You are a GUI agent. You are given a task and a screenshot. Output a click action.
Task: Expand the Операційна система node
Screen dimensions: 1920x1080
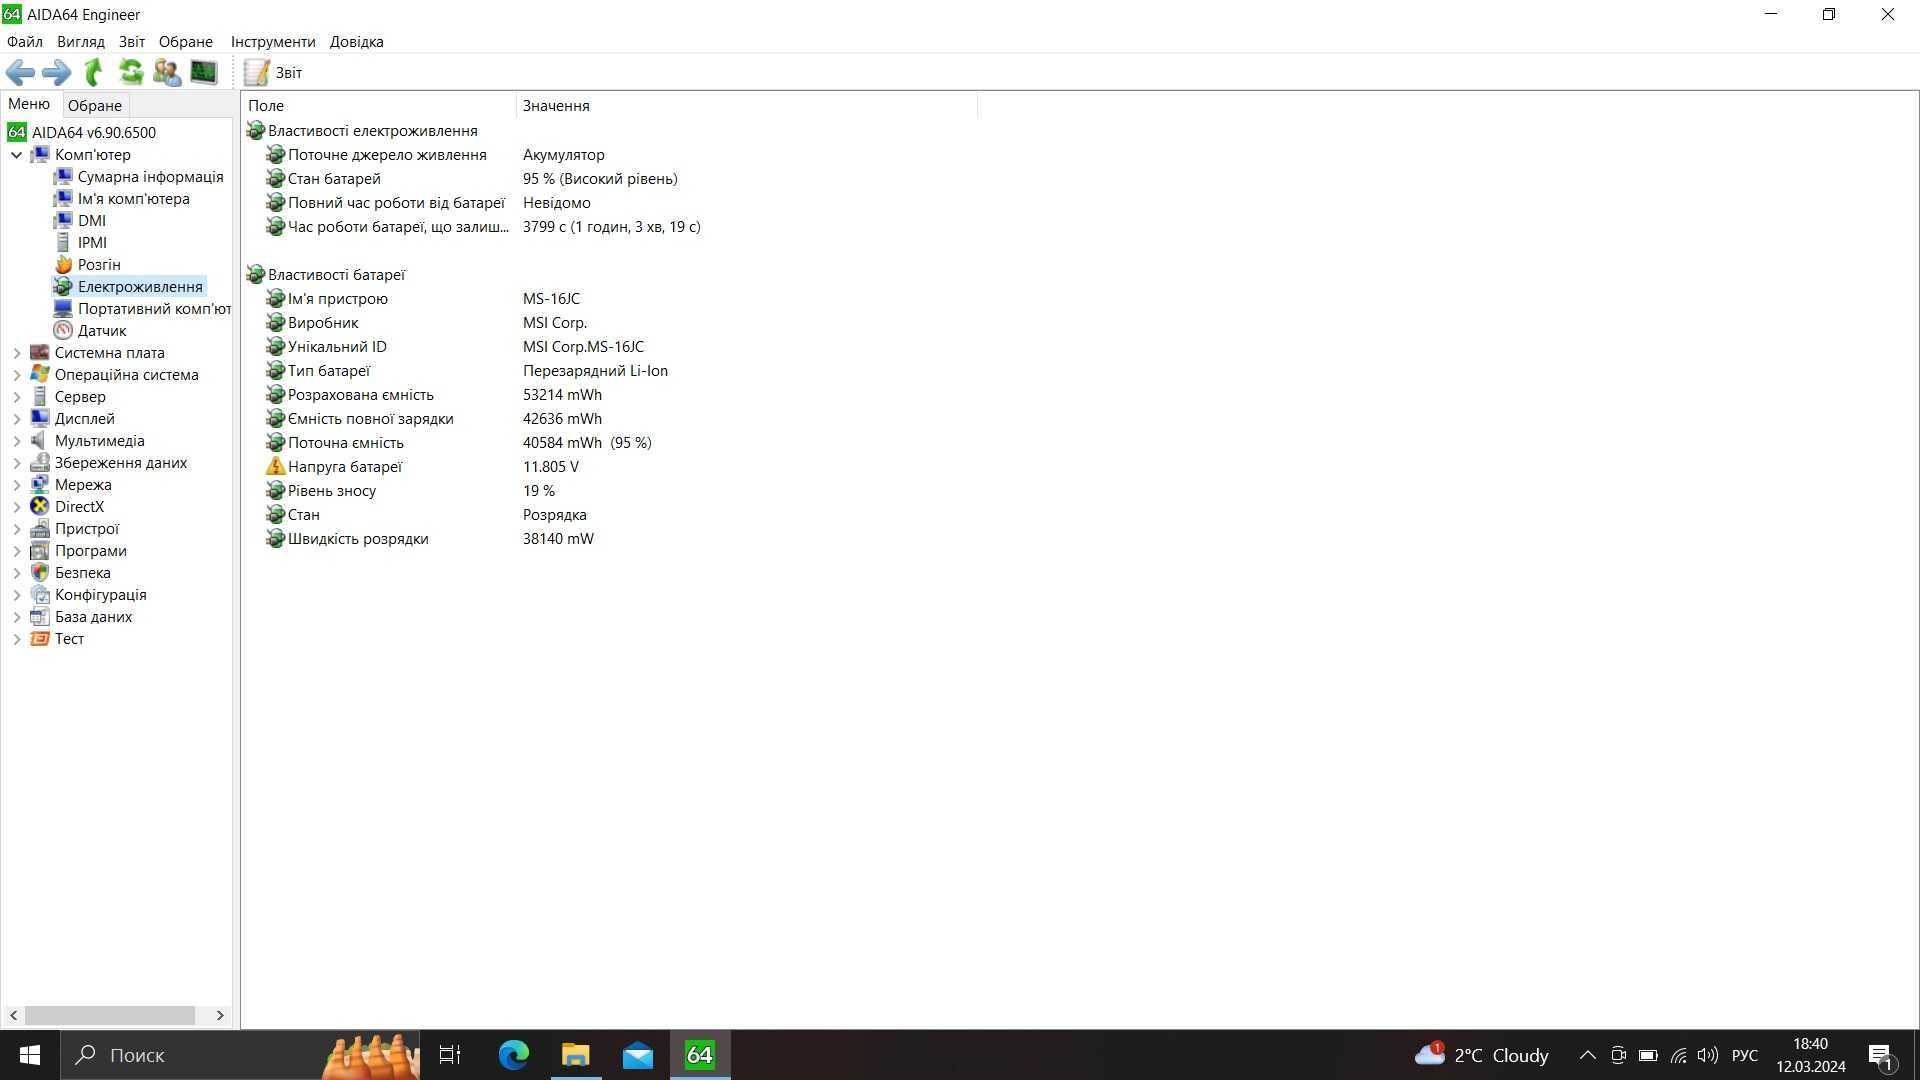point(16,375)
